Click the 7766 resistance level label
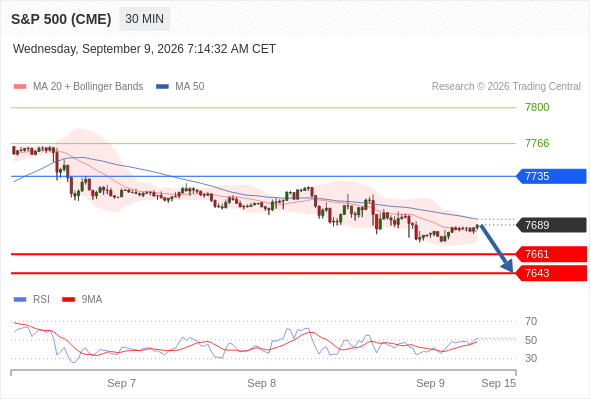This screenshot has height=400, width=590. [537, 143]
